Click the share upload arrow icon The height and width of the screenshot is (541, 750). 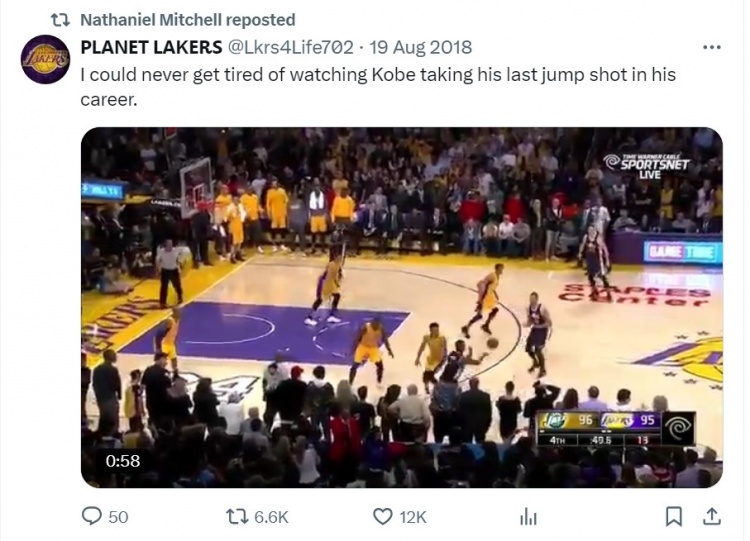[x=711, y=516]
